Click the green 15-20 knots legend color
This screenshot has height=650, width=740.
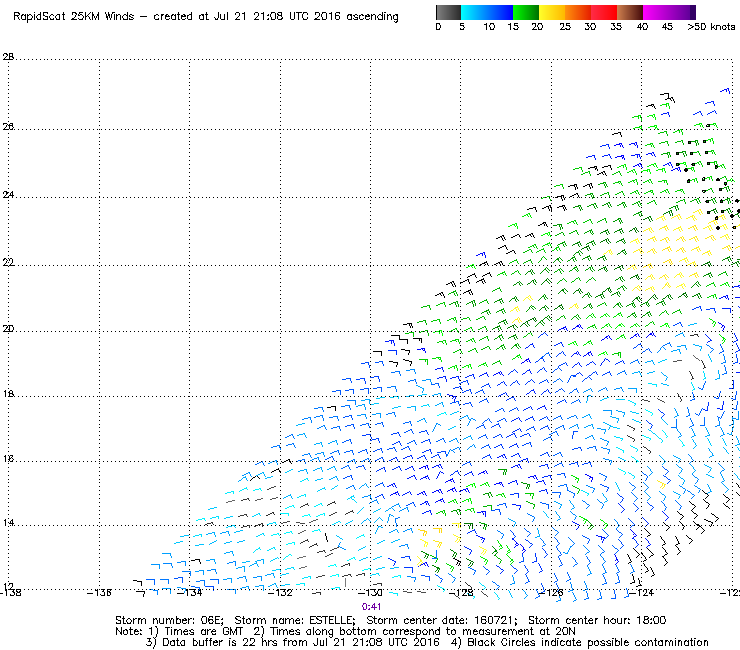point(526,12)
